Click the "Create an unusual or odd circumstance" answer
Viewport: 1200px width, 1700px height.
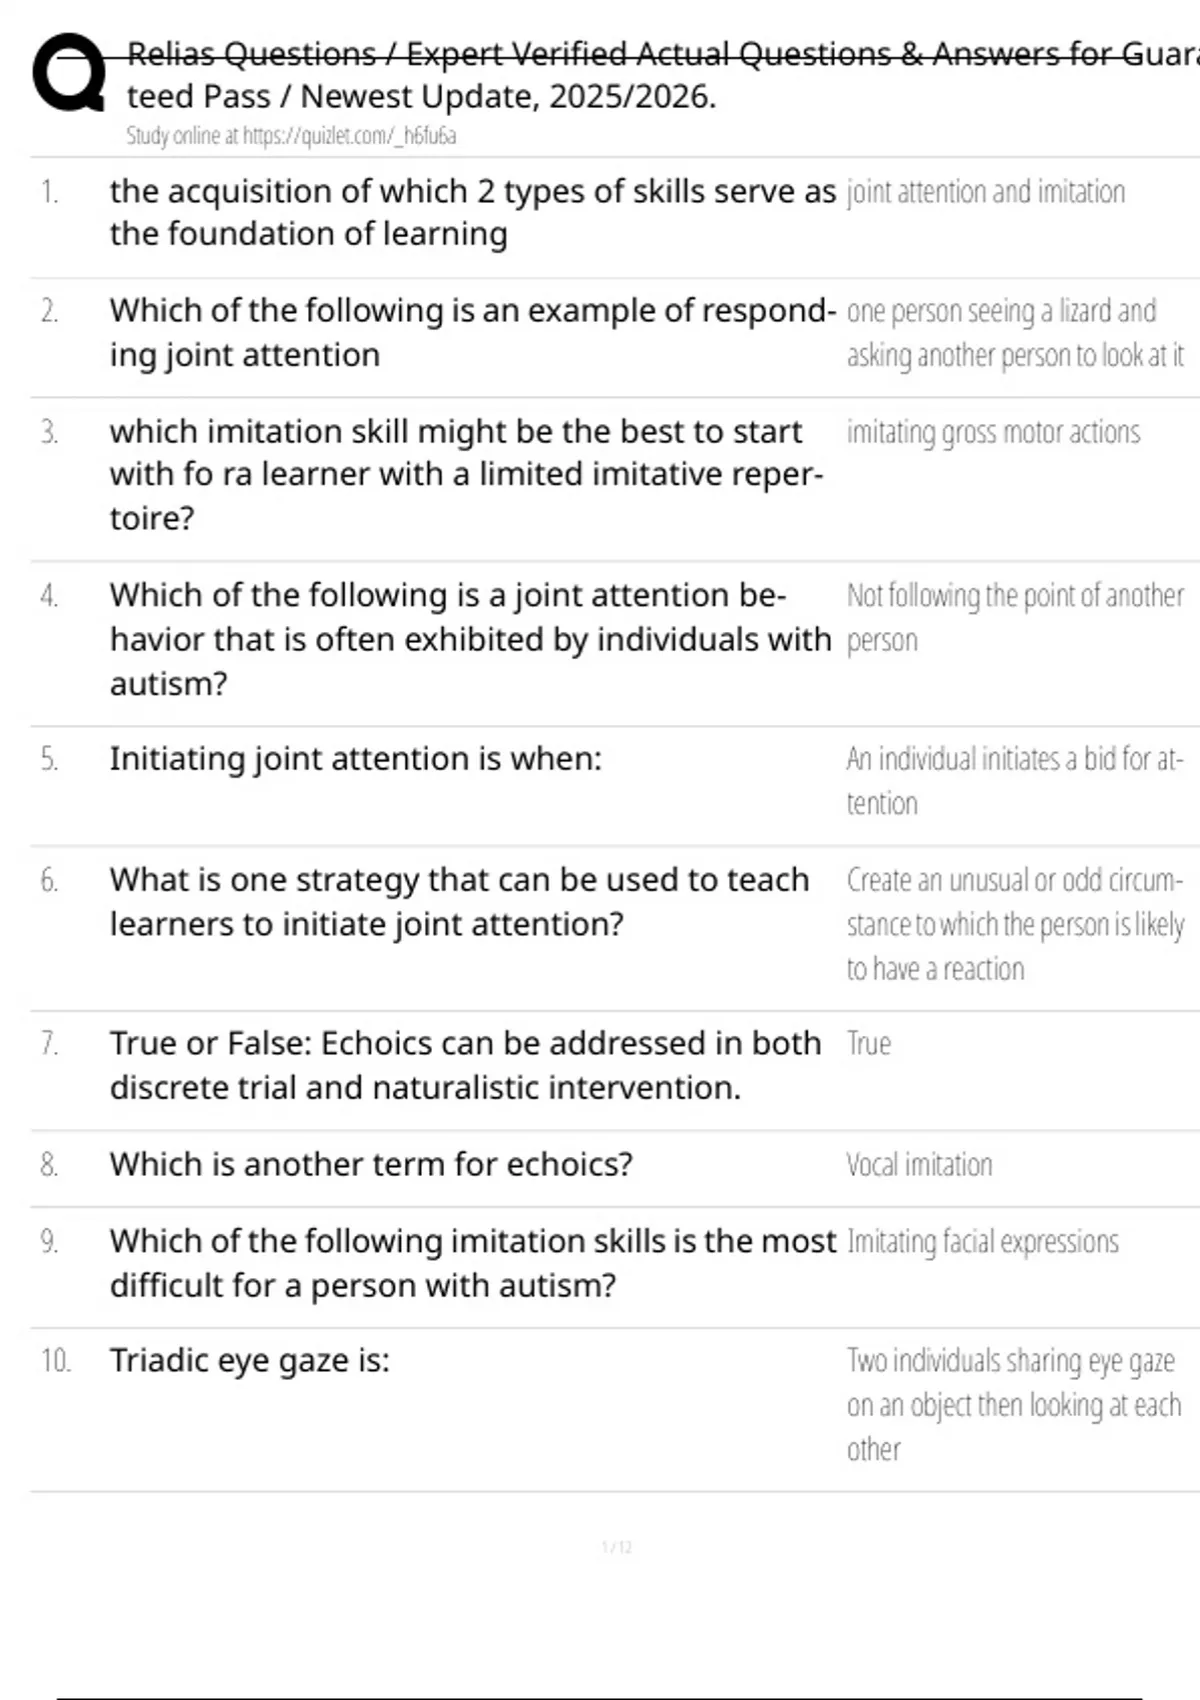click(x=1014, y=924)
